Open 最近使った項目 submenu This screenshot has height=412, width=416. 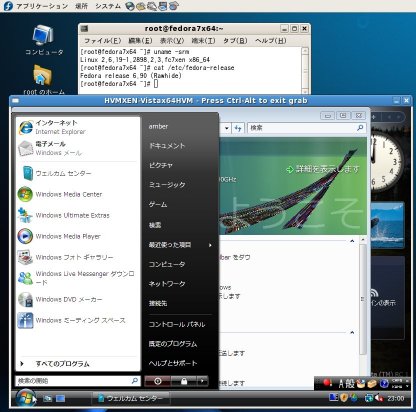[180, 245]
